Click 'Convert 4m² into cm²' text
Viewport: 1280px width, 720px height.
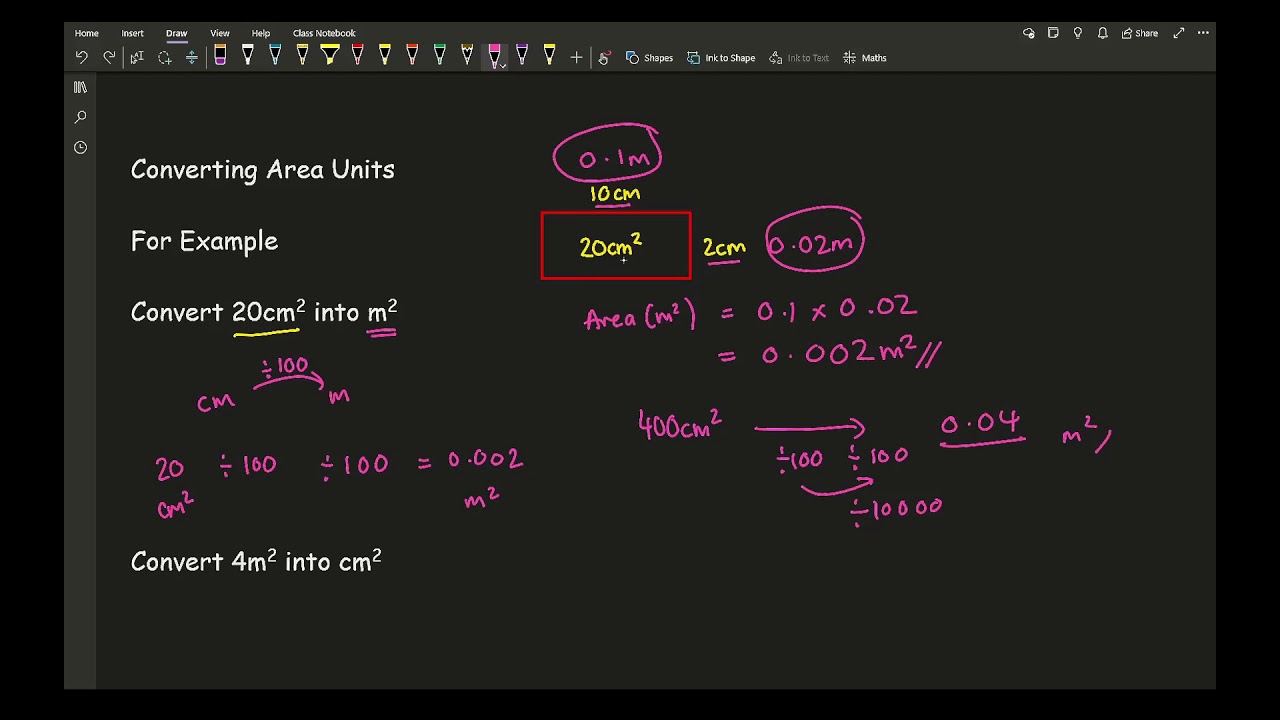[x=256, y=561]
